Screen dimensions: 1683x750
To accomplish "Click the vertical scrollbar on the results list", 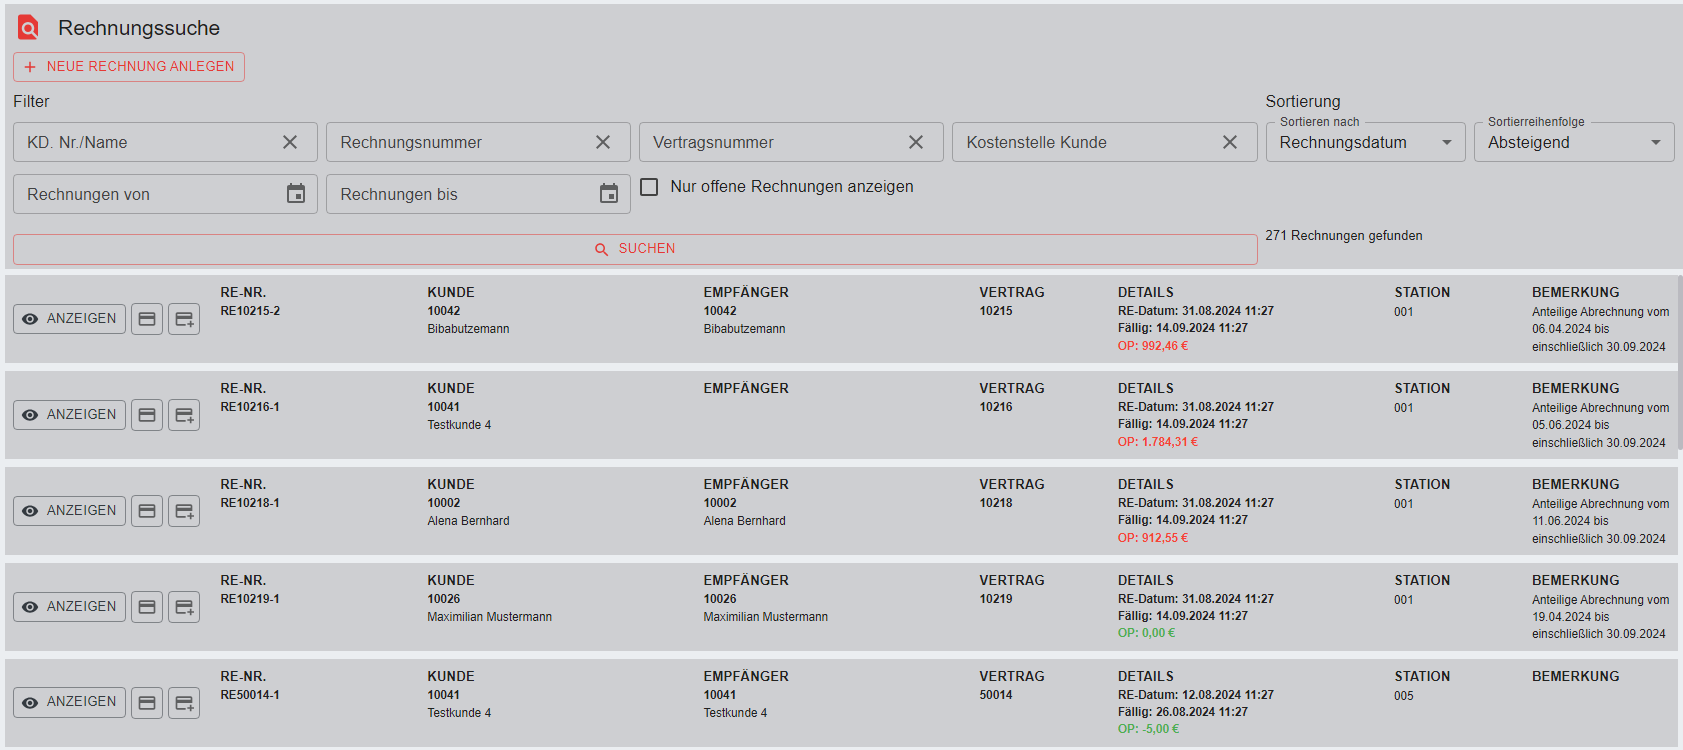I will (x=1679, y=360).
